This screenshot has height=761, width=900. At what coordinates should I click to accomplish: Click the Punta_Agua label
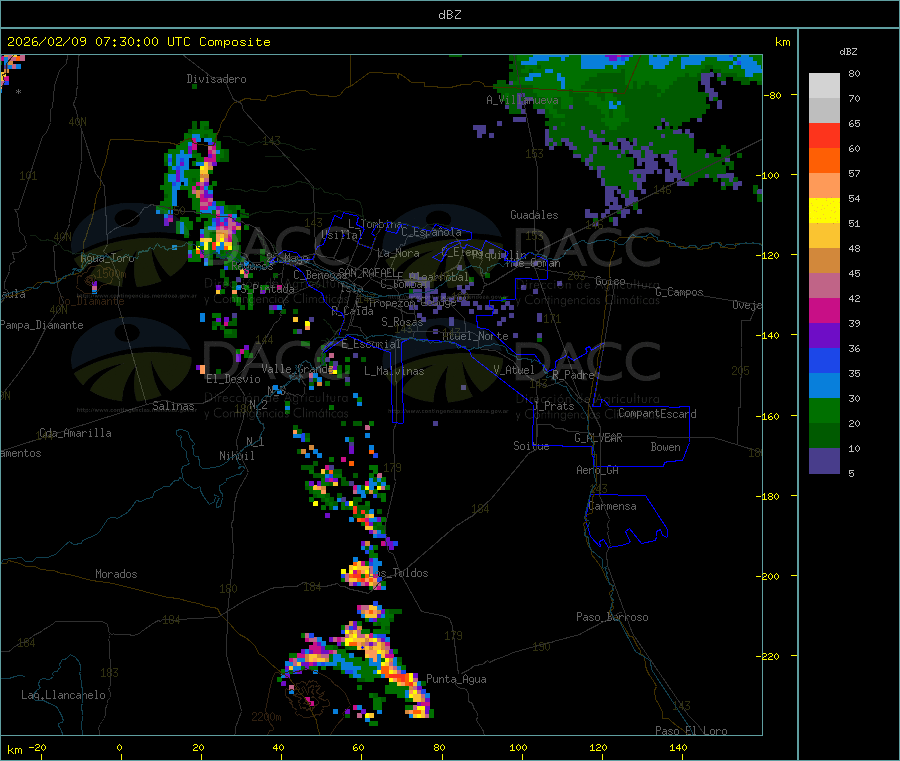click(x=456, y=679)
